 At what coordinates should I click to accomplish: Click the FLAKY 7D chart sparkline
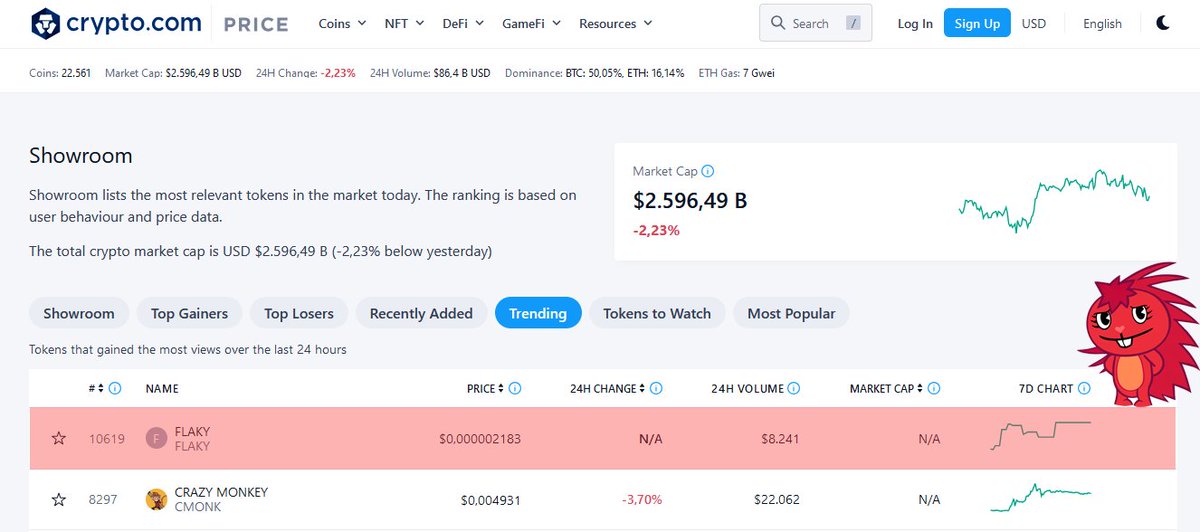(1040, 435)
